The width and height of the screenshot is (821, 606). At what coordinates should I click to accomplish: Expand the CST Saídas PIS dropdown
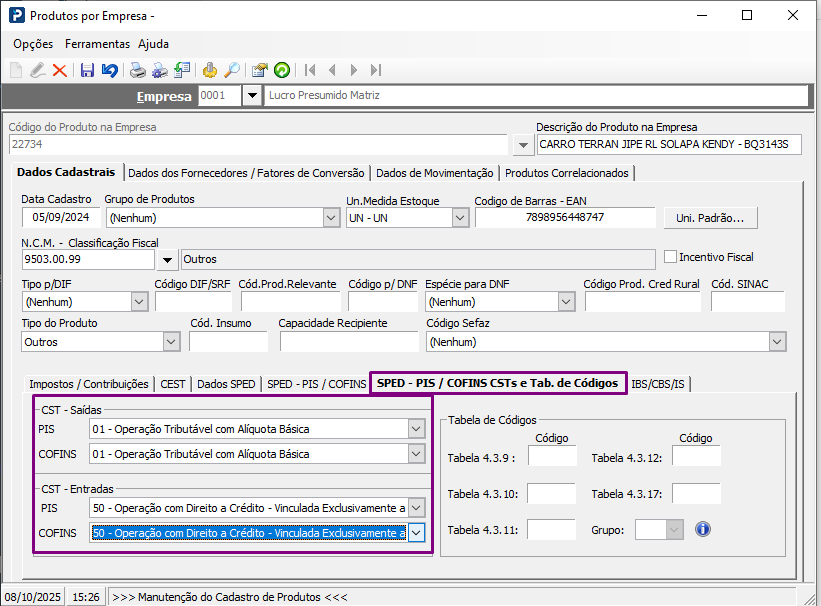pos(417,429)
